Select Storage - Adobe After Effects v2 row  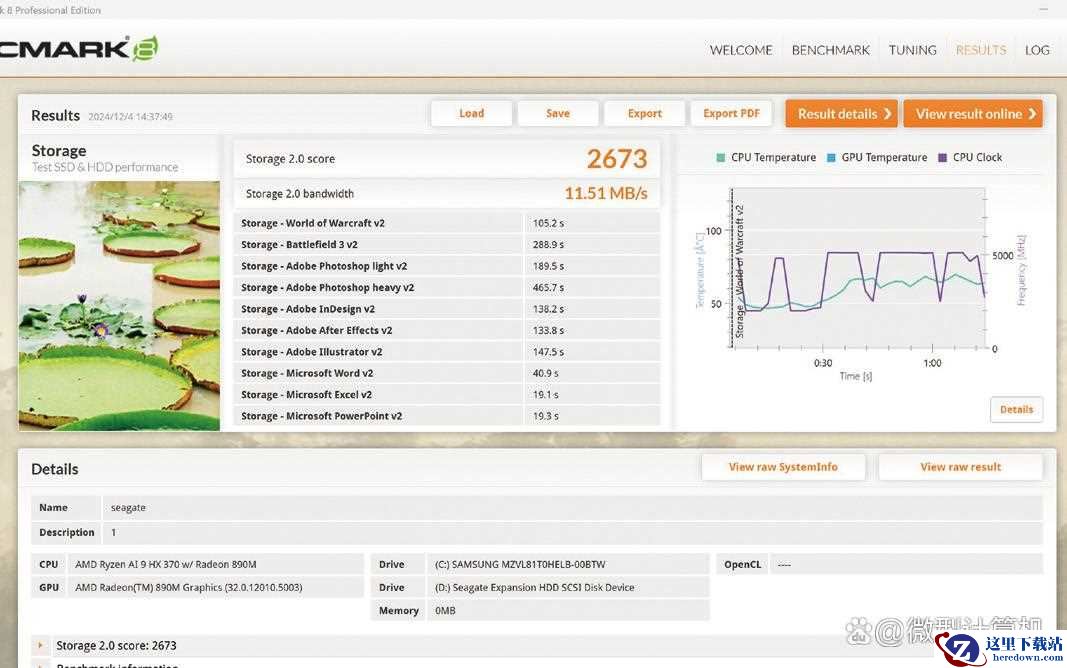pyautogui.click(x=446, y=330)
